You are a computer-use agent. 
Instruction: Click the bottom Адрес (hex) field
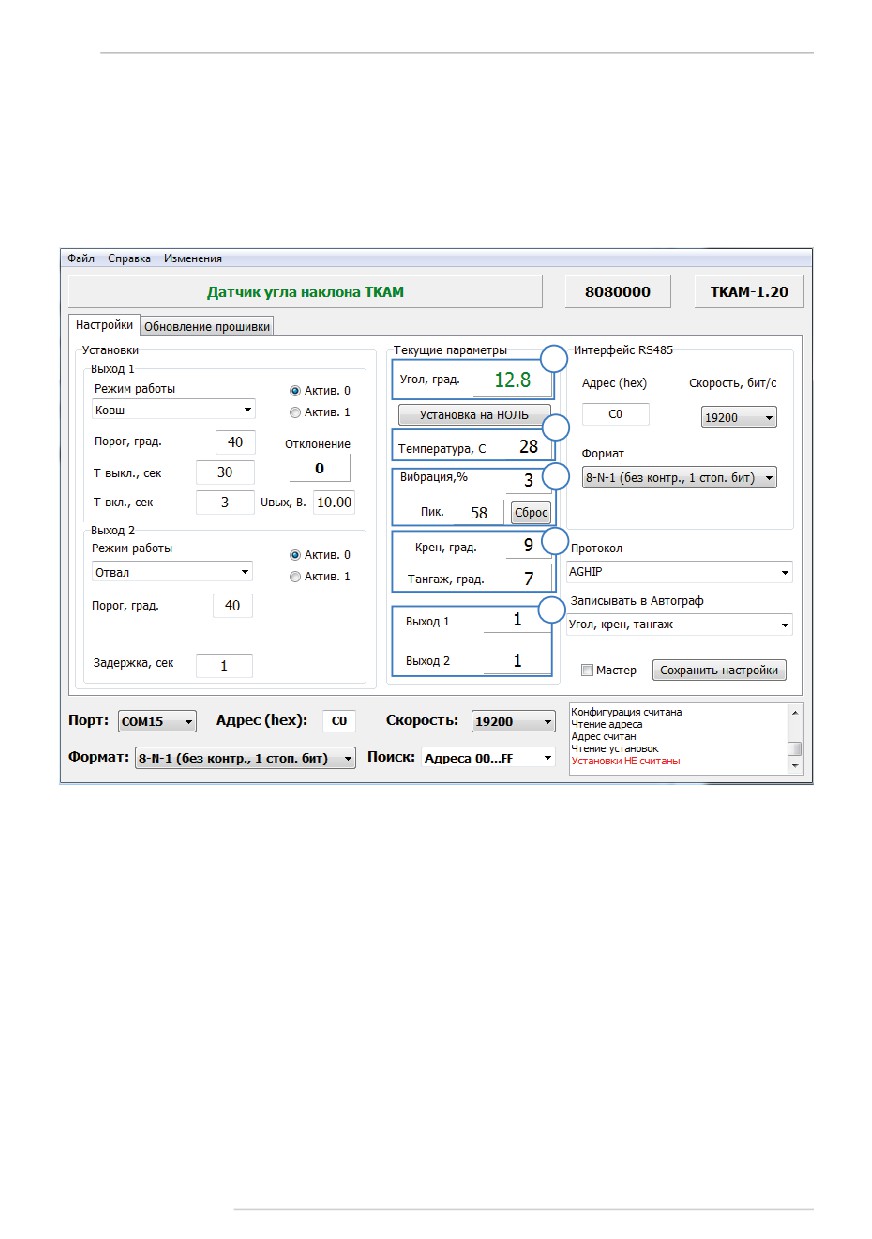tap(339, 720)
